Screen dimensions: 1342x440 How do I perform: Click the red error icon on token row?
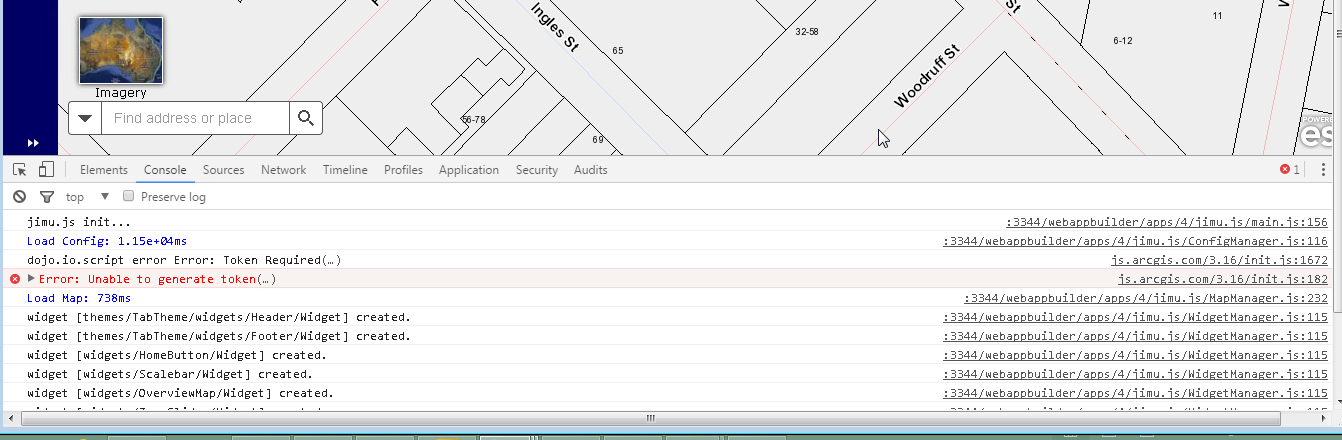pos(14,279)
